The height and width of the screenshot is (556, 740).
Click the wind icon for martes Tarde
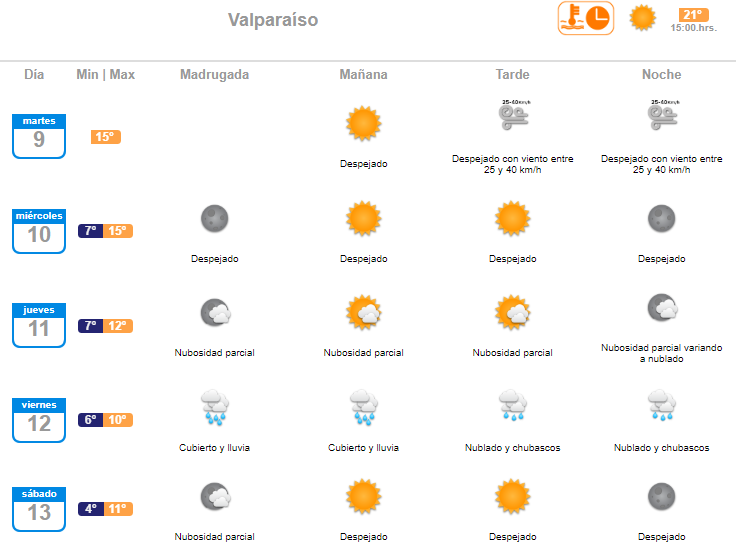point(513,115)
